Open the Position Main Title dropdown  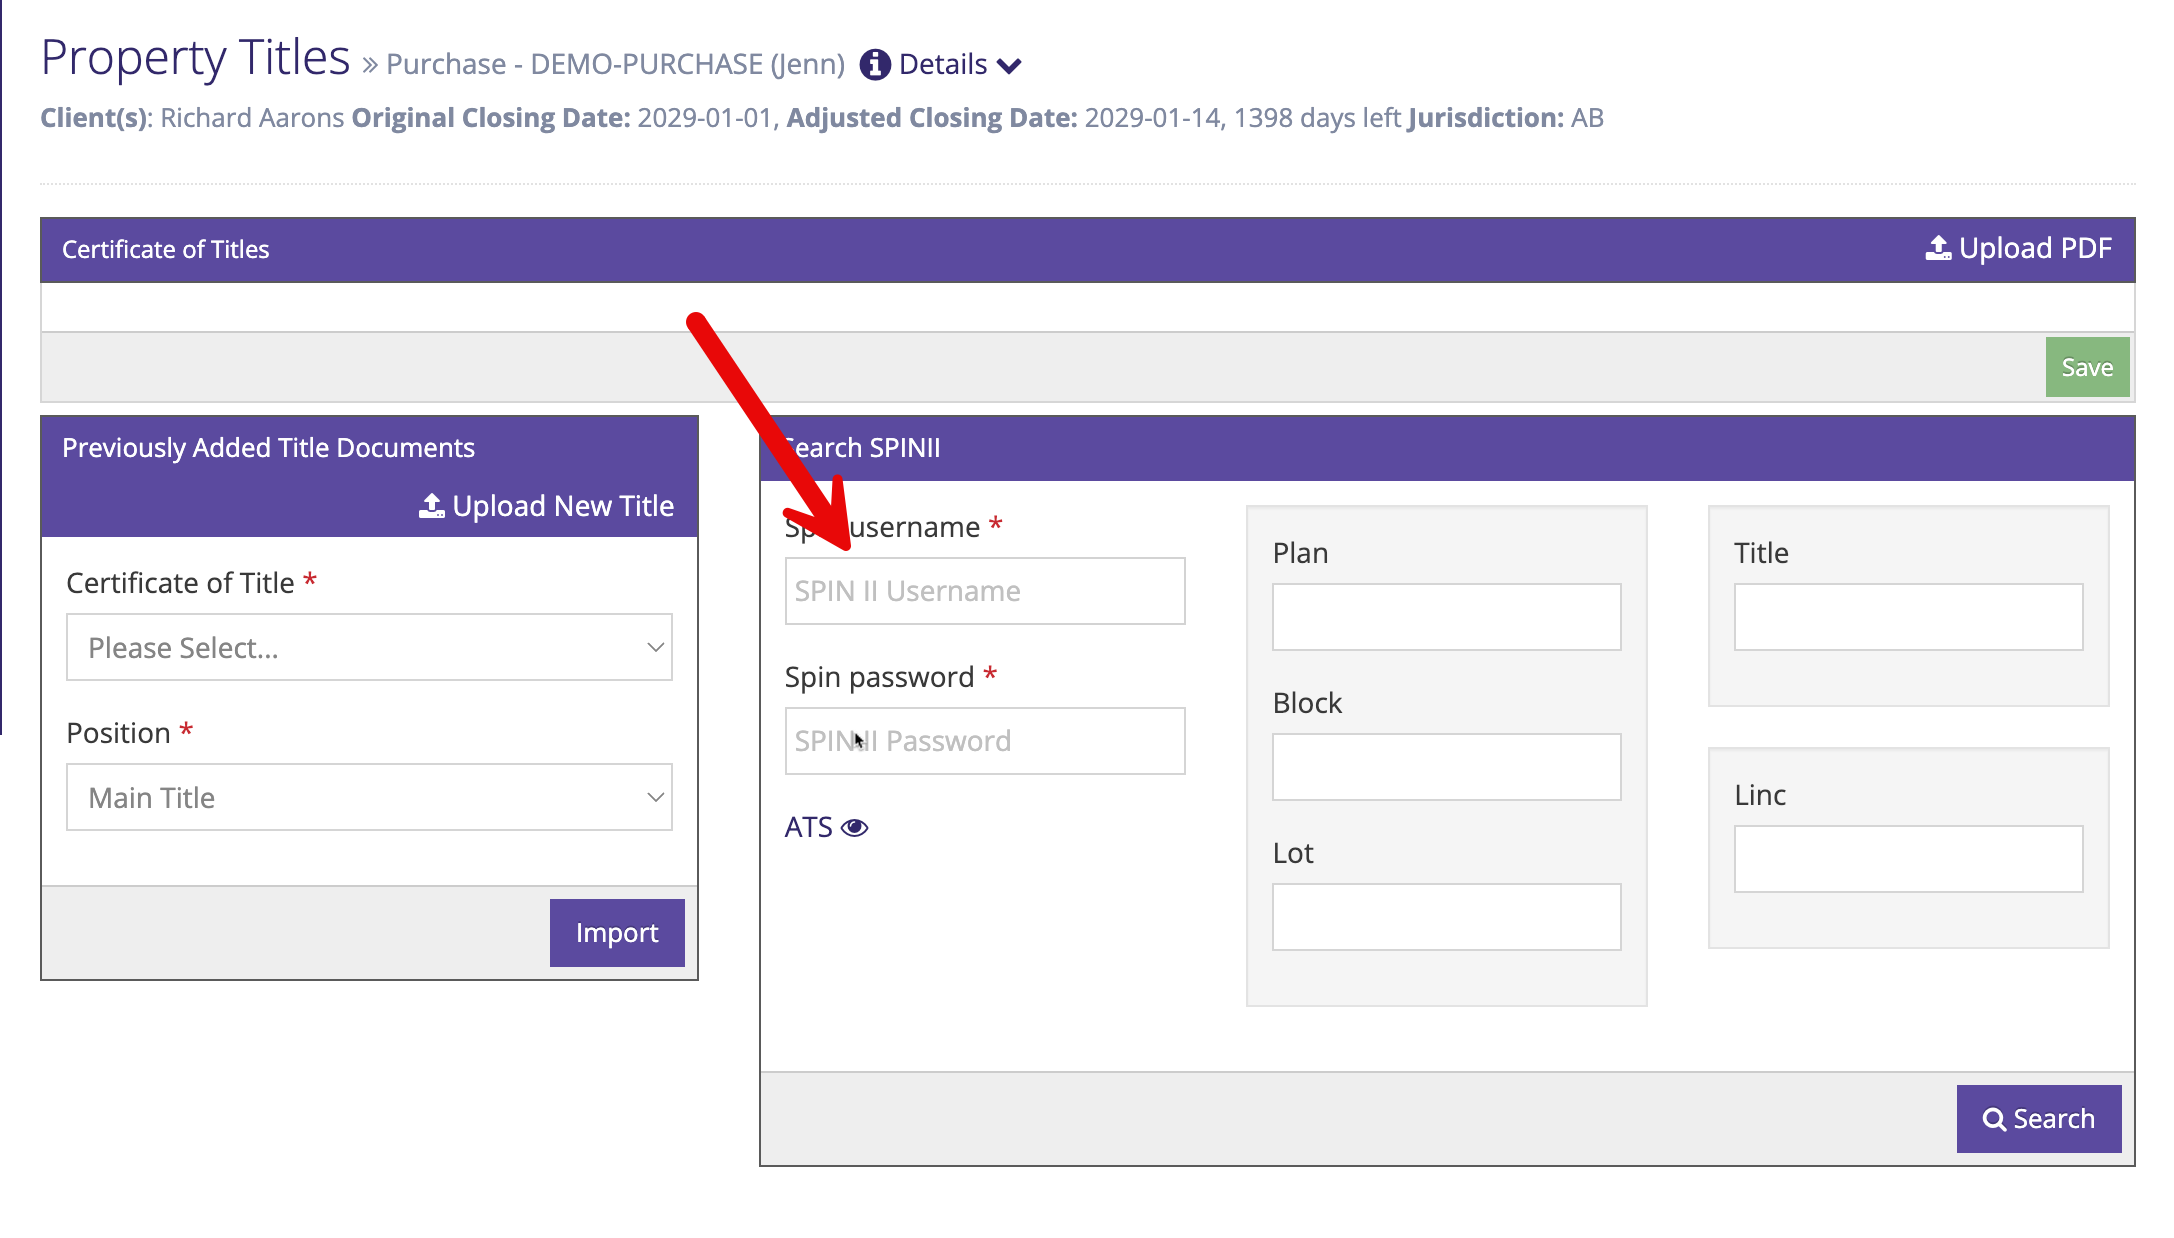(x=369, y=797)
